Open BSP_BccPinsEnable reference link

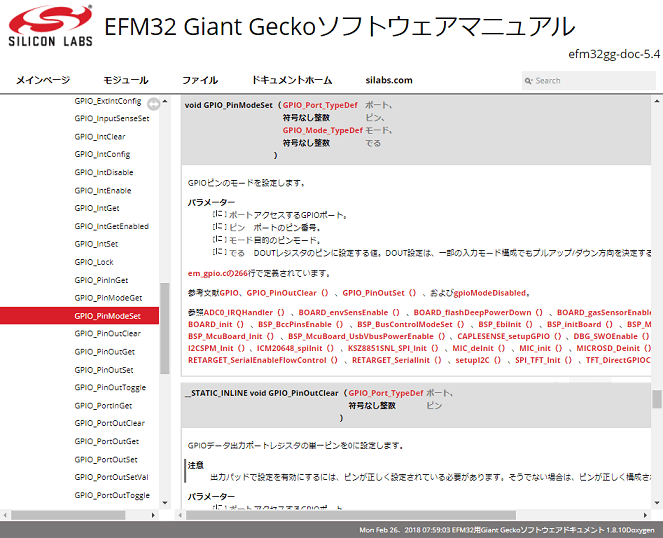click(301, 324)
